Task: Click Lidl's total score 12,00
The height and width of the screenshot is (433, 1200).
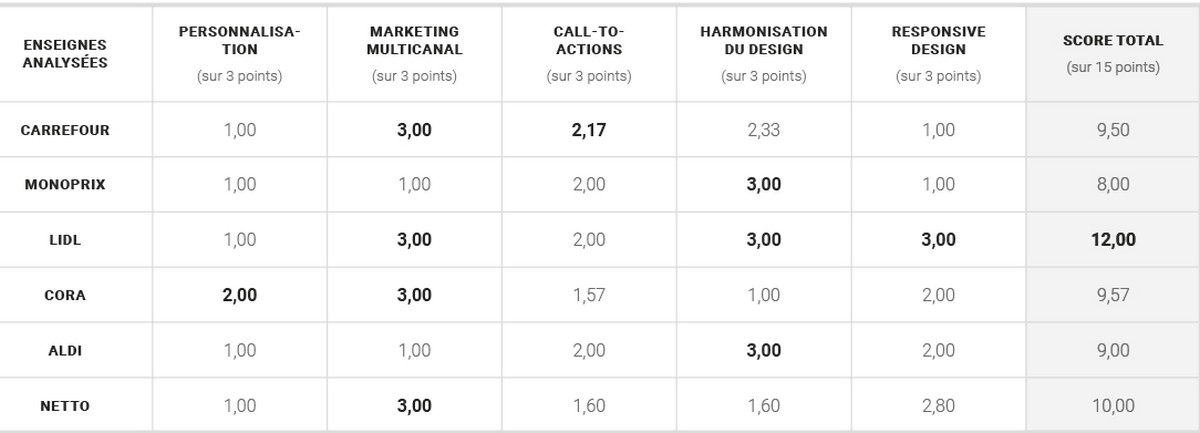Action: pyautogui.click(x=1113, y=240)
